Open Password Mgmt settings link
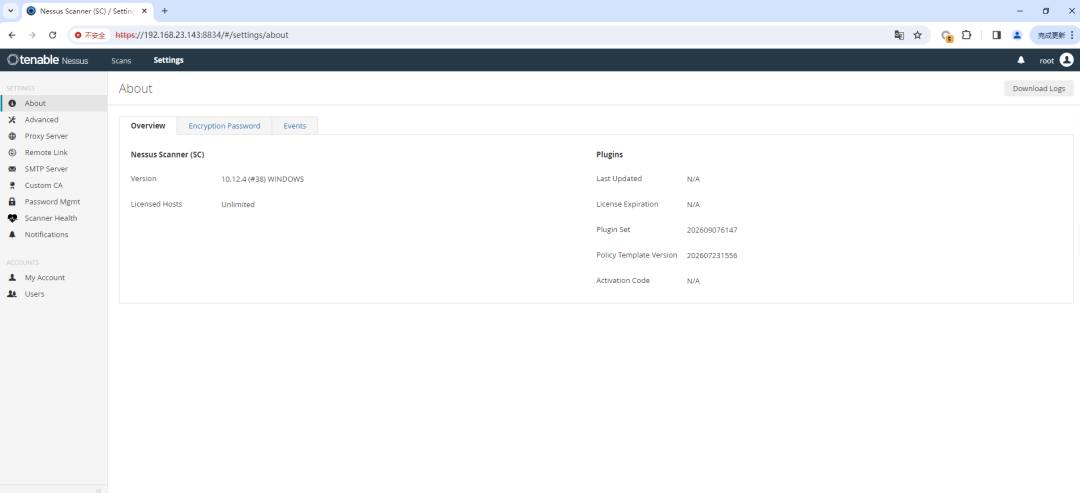1080x493 pixels. point(52,202)
